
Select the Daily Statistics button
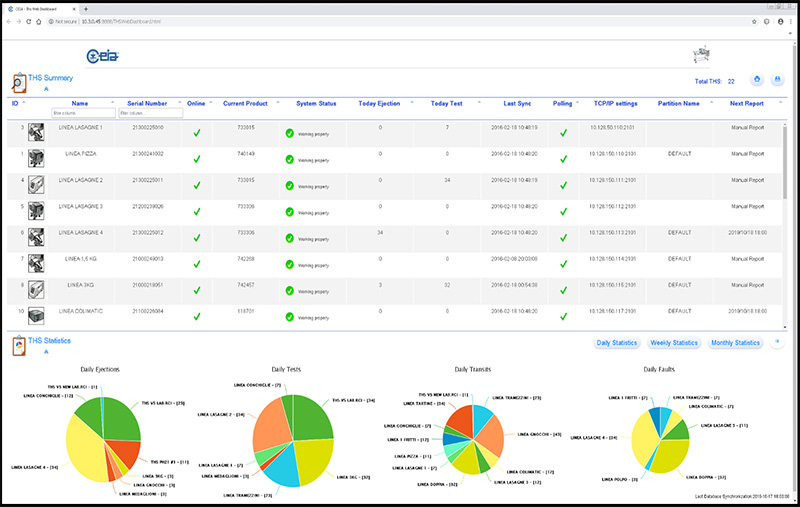[617, 343]
